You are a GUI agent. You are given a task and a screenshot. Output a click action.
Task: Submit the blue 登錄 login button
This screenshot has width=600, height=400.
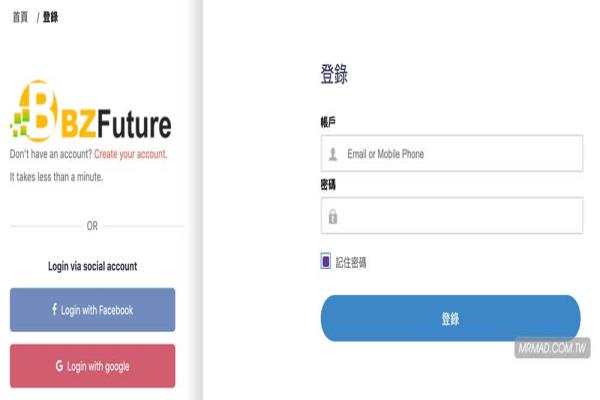(x=450, y=318)
